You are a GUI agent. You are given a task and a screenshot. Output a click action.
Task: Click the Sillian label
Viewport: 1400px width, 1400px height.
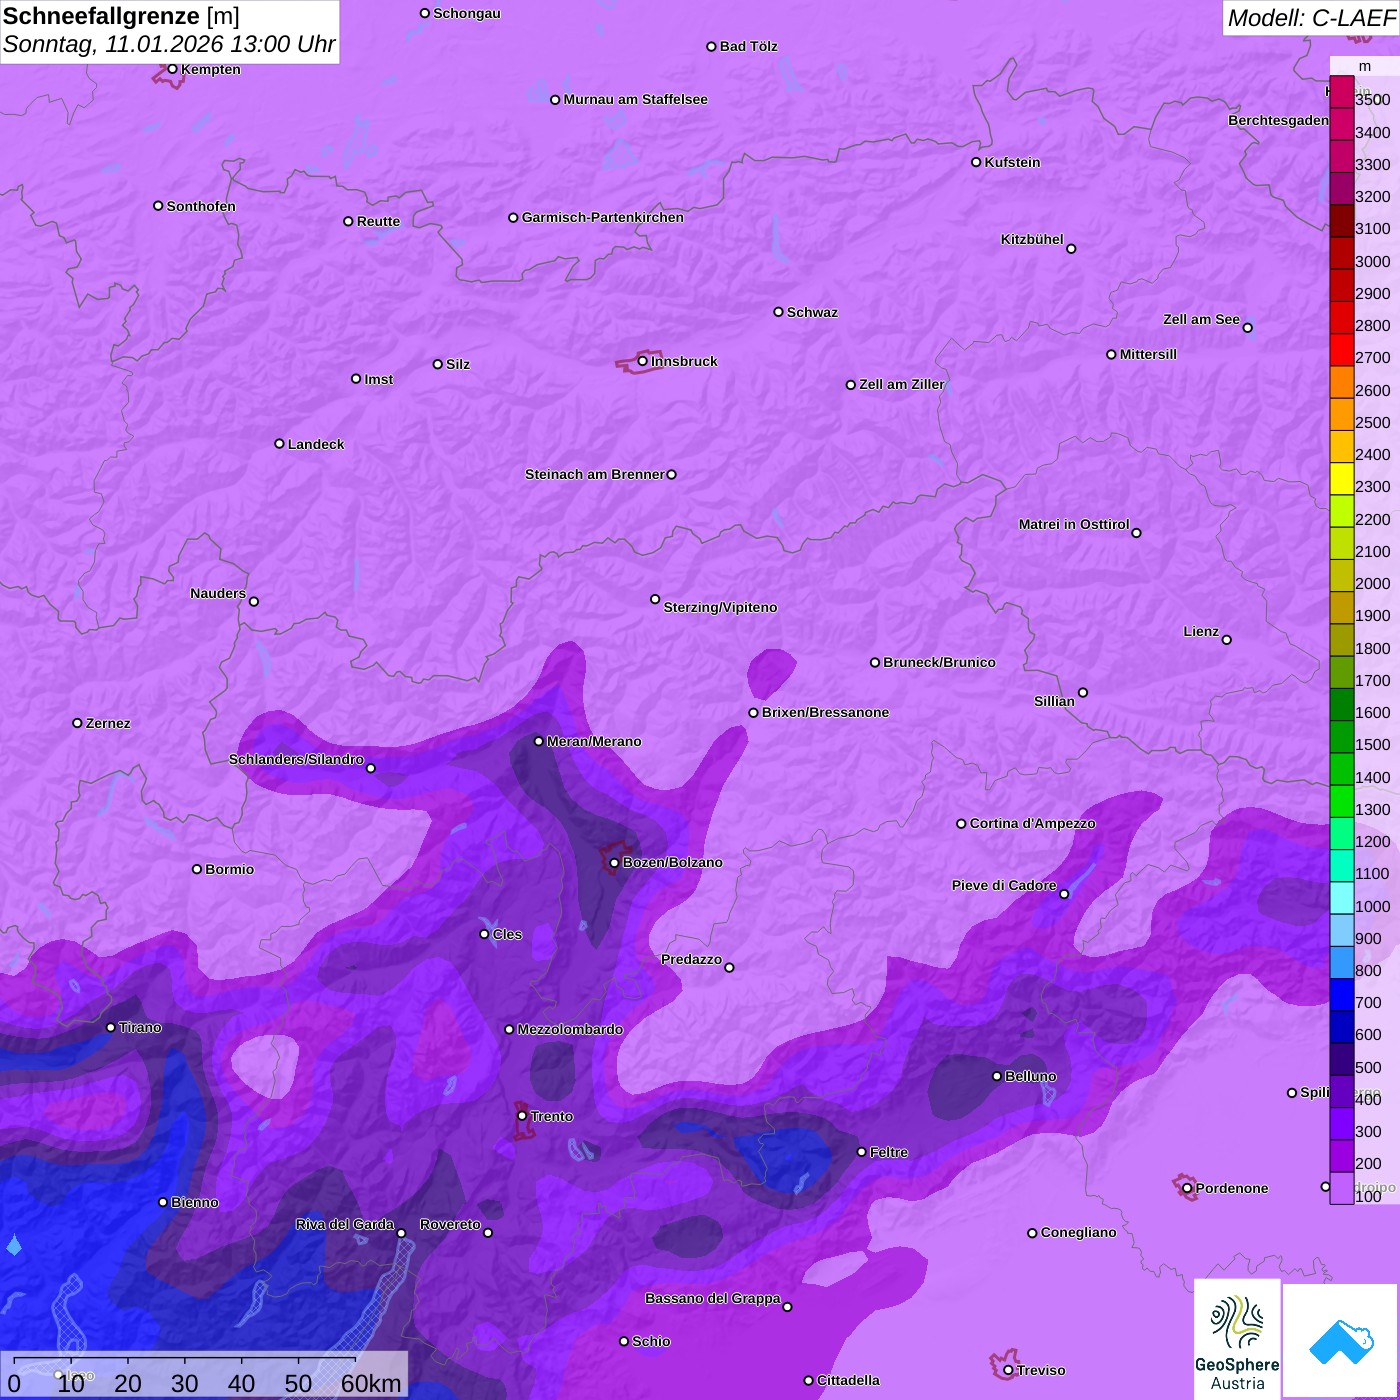click(x=1054, y=701)
